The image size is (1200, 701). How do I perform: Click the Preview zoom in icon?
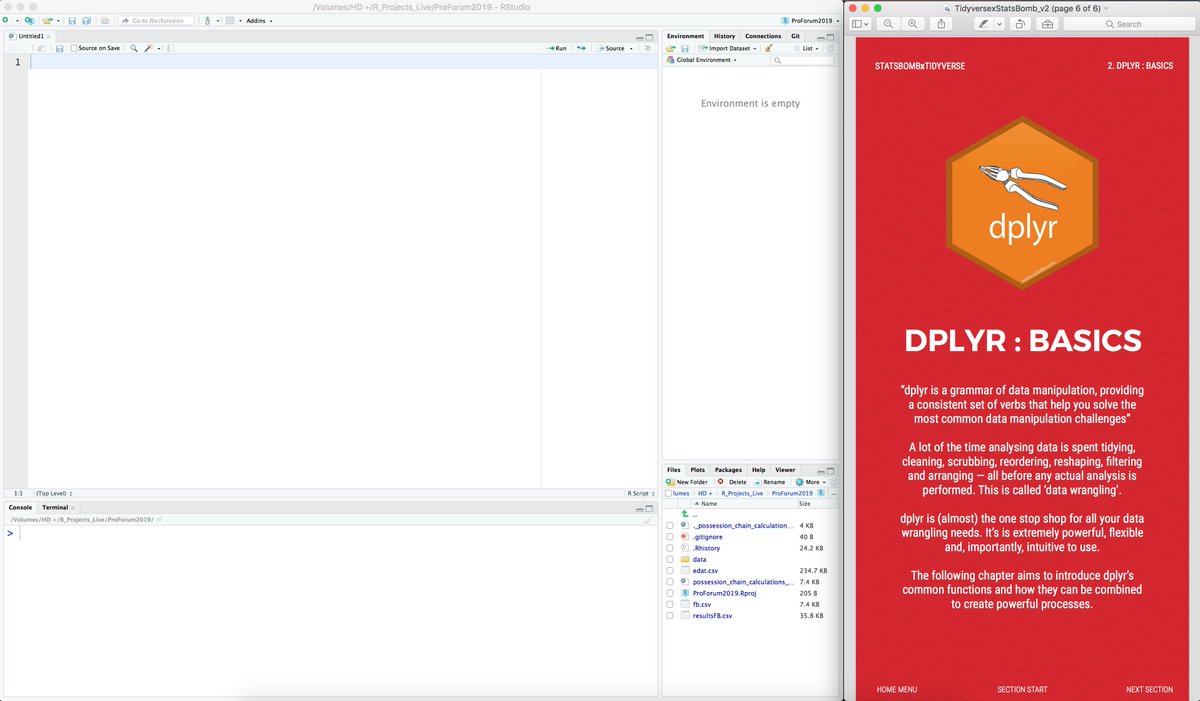[913, 24]
